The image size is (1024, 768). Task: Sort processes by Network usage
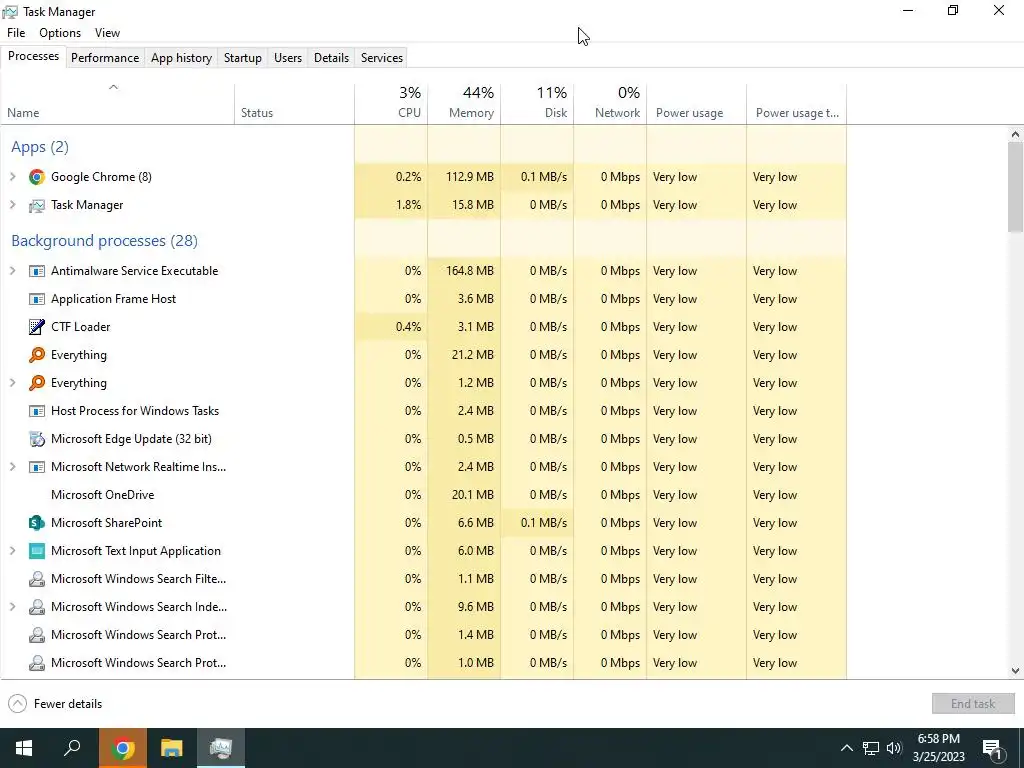tap(611, 104)
